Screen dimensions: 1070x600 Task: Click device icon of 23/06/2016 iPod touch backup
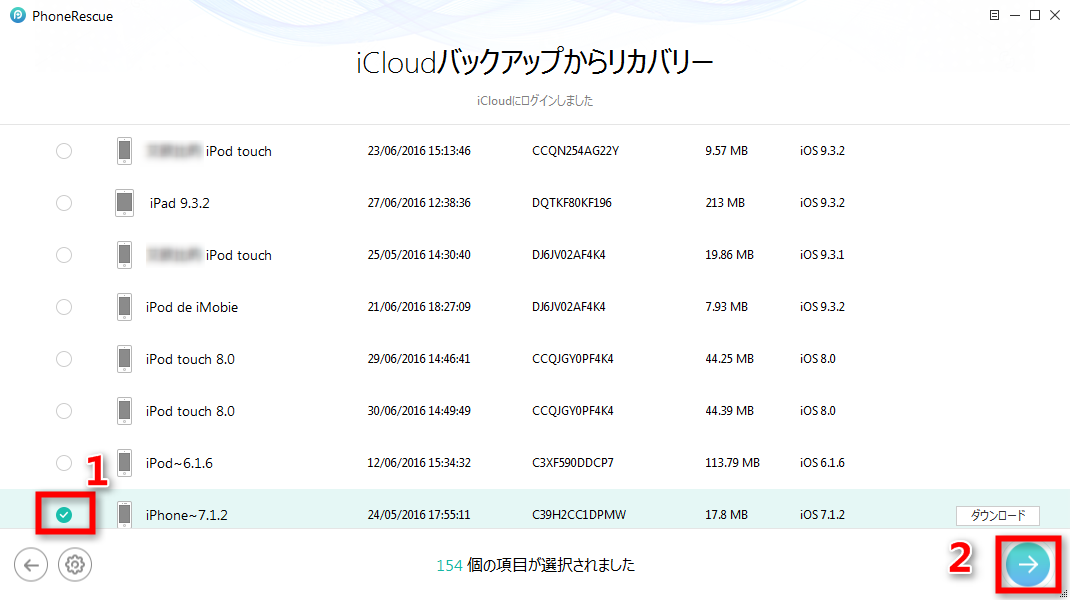coord(124,151)
